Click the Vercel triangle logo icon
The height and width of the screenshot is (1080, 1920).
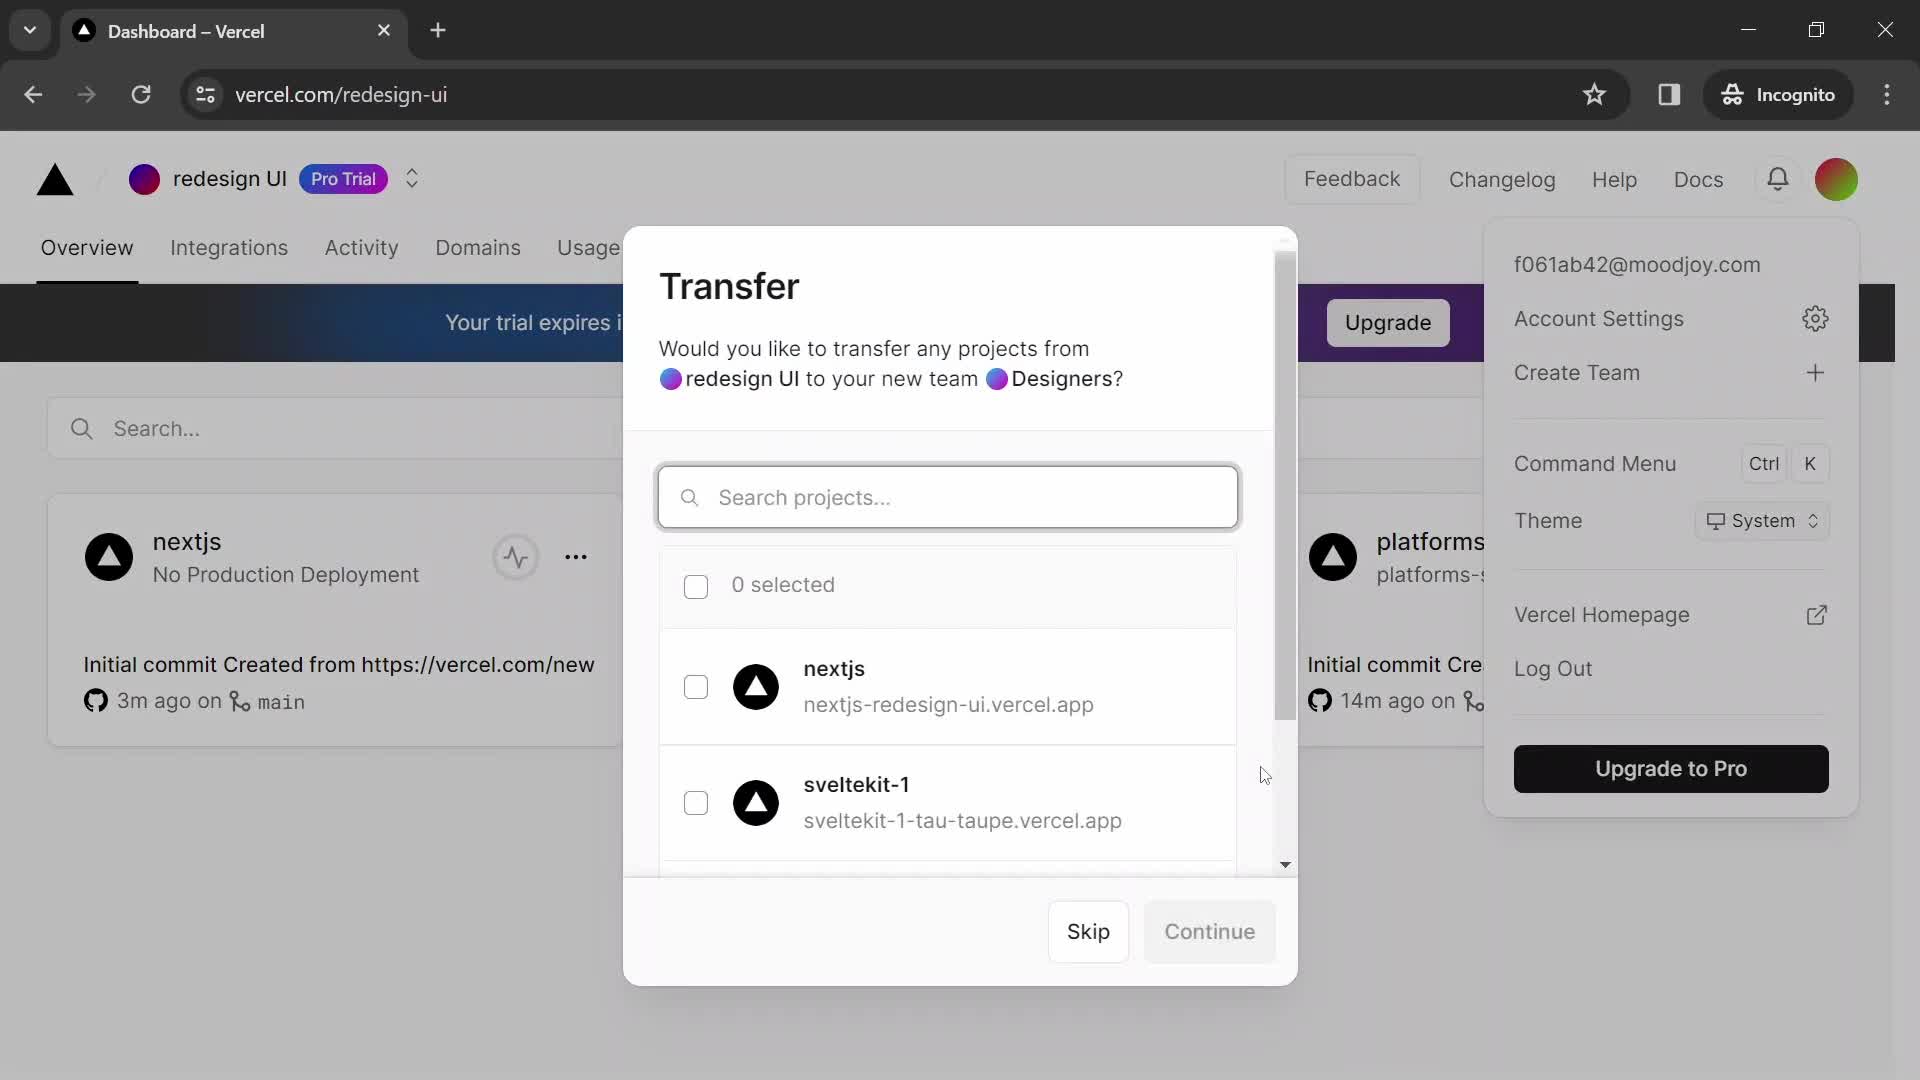tap(53, 178)
